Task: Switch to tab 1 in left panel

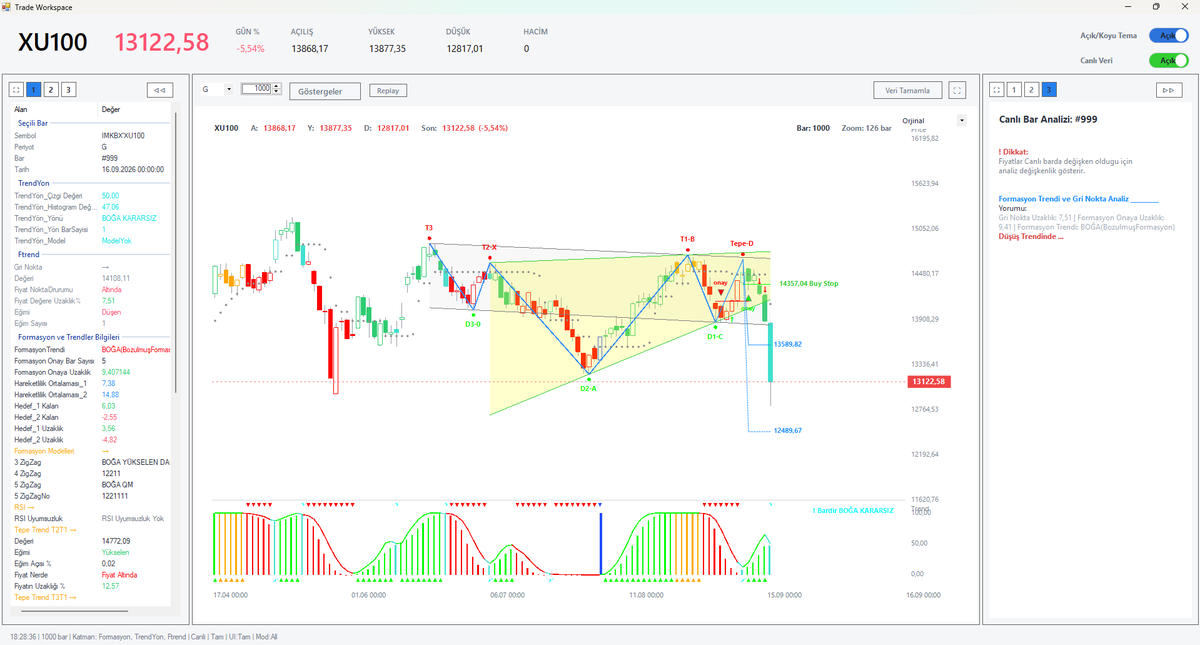Action: tap(34, 90)
